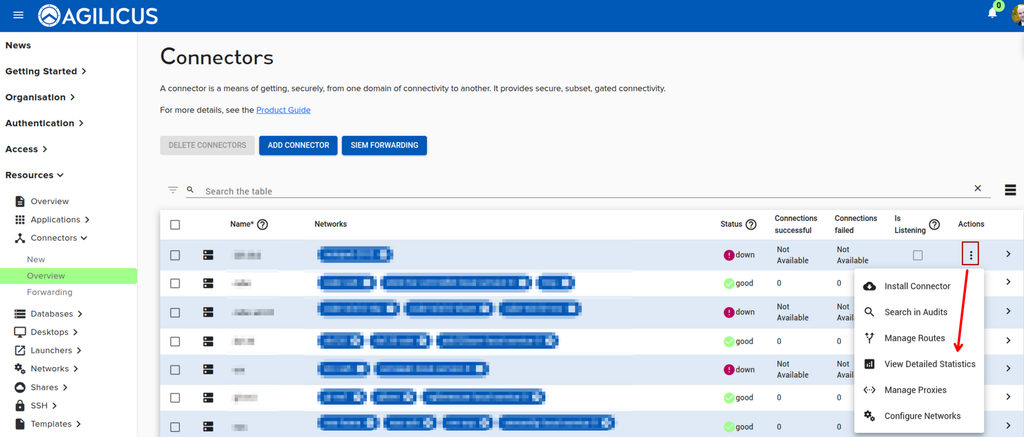Click the Is Listening help icon
The image size is (1024, 437).
pyautogui.click(x=935, y=224)
